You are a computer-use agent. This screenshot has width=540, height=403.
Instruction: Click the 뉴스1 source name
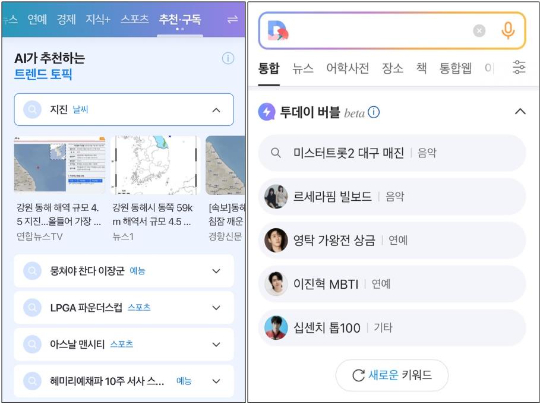point(123,236)
